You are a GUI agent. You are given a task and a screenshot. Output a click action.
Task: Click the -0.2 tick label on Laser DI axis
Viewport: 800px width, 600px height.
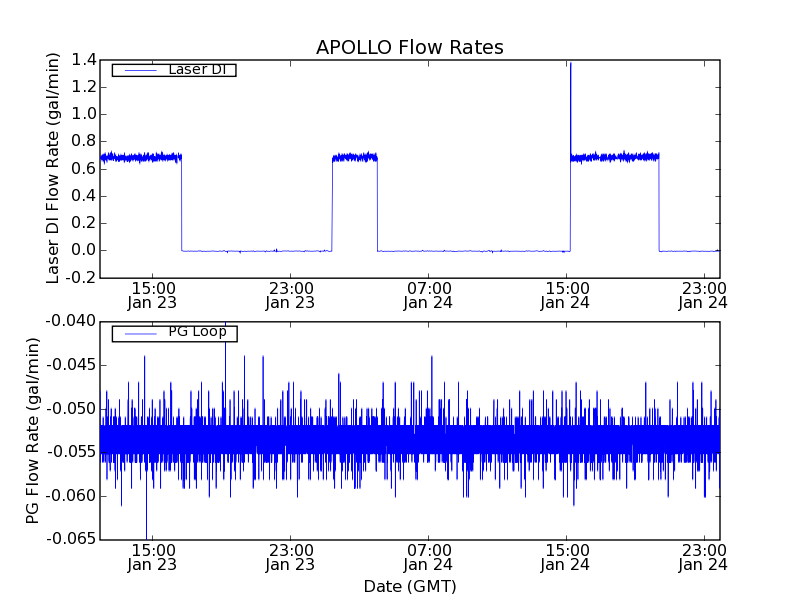(81, 278)
